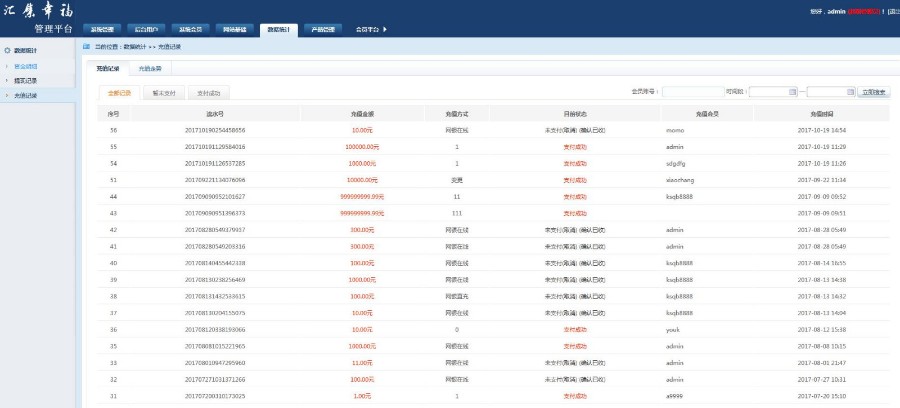Image resolution: width=900 pixels, height=408 pixels.
Task: Select the 支付成功 filter tab
Action: [209, 92]
